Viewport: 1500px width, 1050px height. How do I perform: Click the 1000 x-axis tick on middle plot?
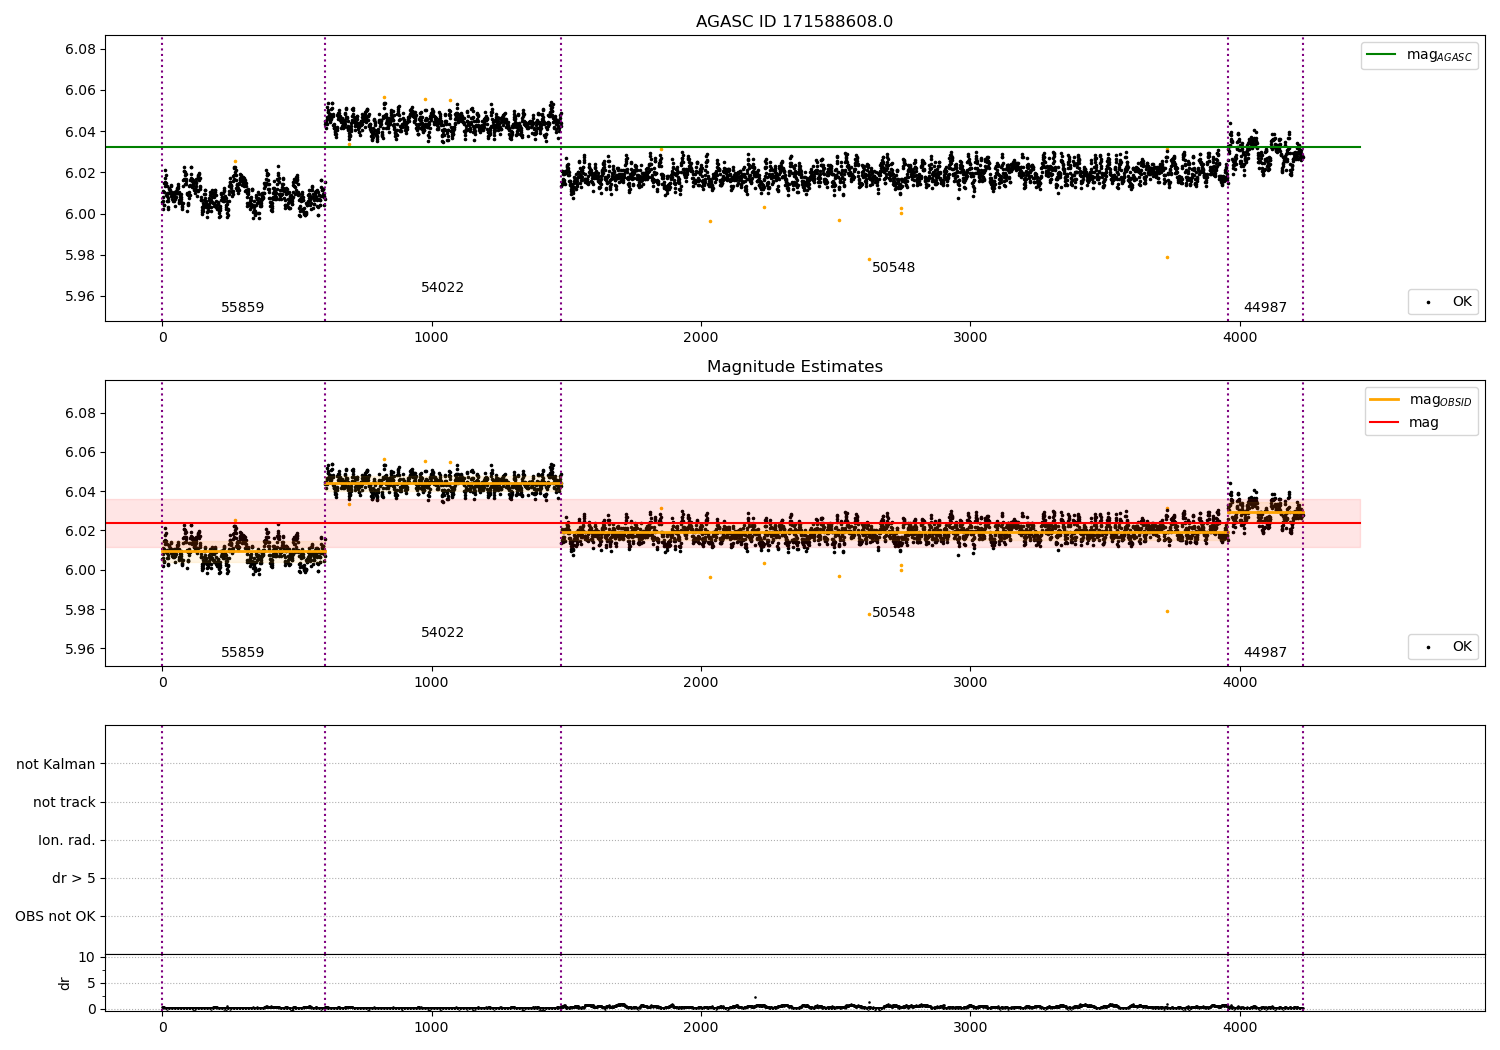[431, 682]
